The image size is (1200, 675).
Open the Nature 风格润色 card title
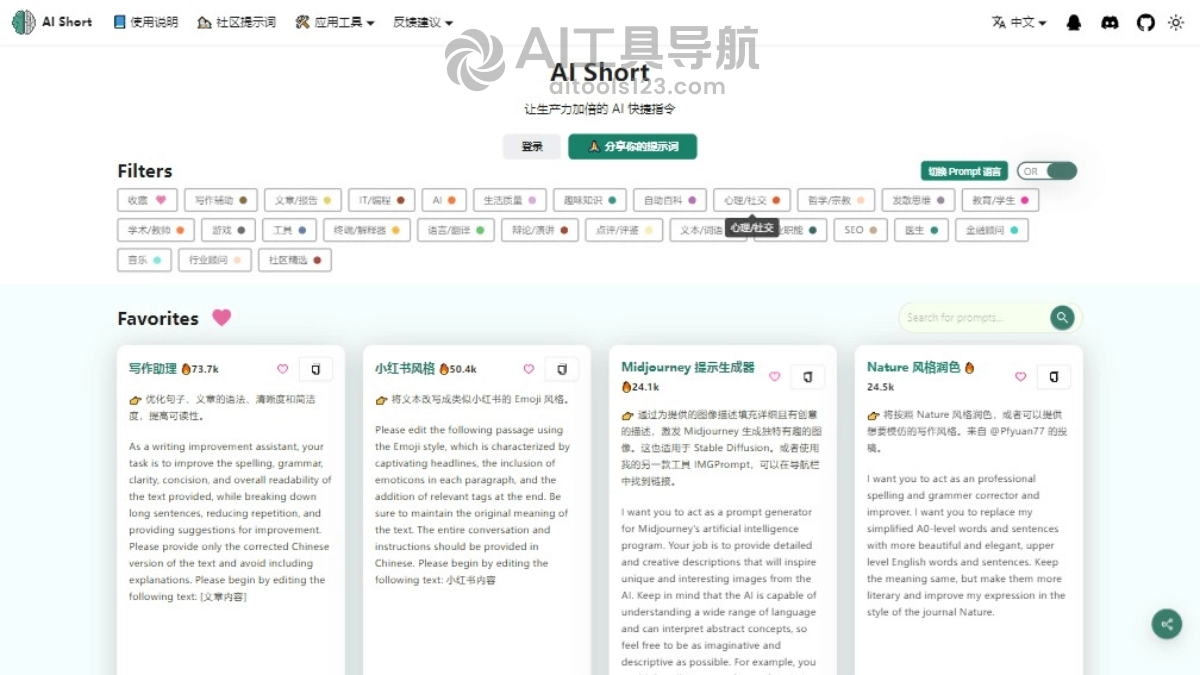pos(914,367)
